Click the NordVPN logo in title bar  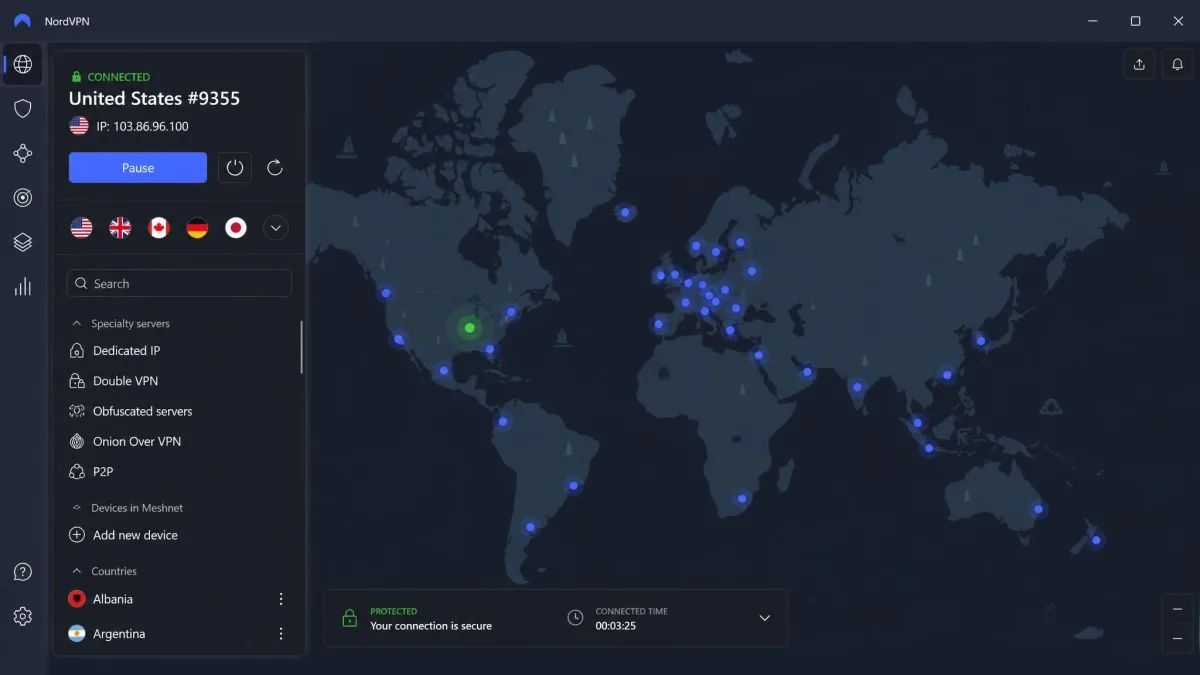click(22, 21)
